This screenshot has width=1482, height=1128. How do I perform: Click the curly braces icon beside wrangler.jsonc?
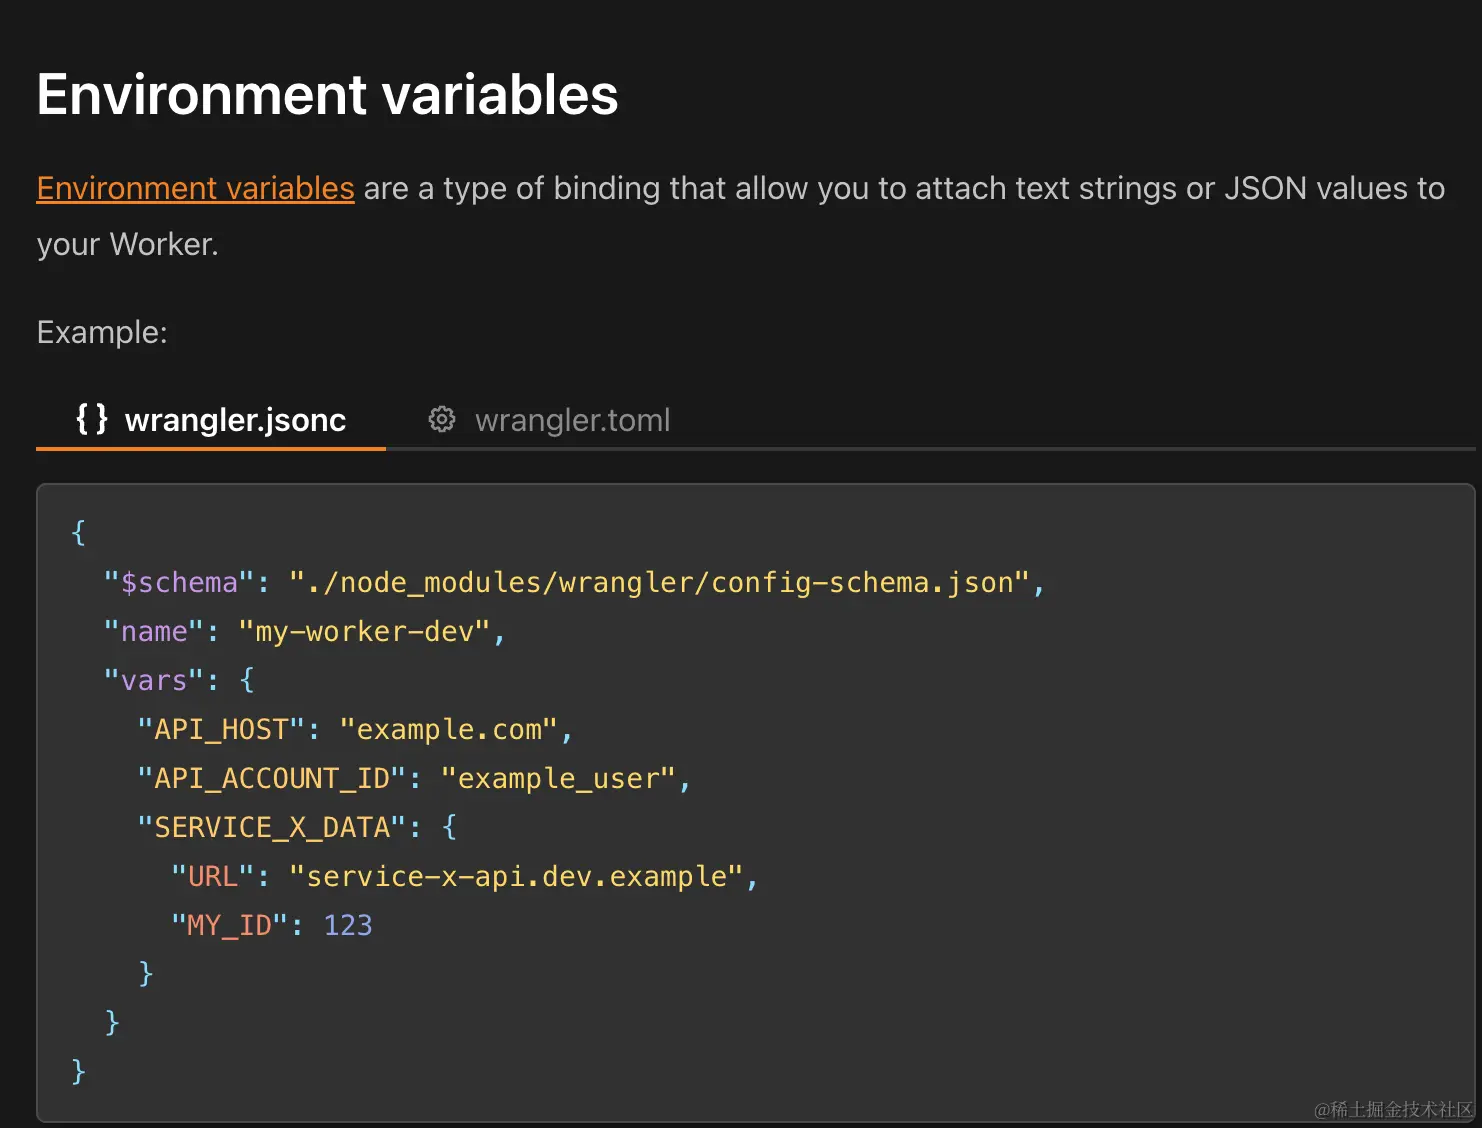[92, 419]
